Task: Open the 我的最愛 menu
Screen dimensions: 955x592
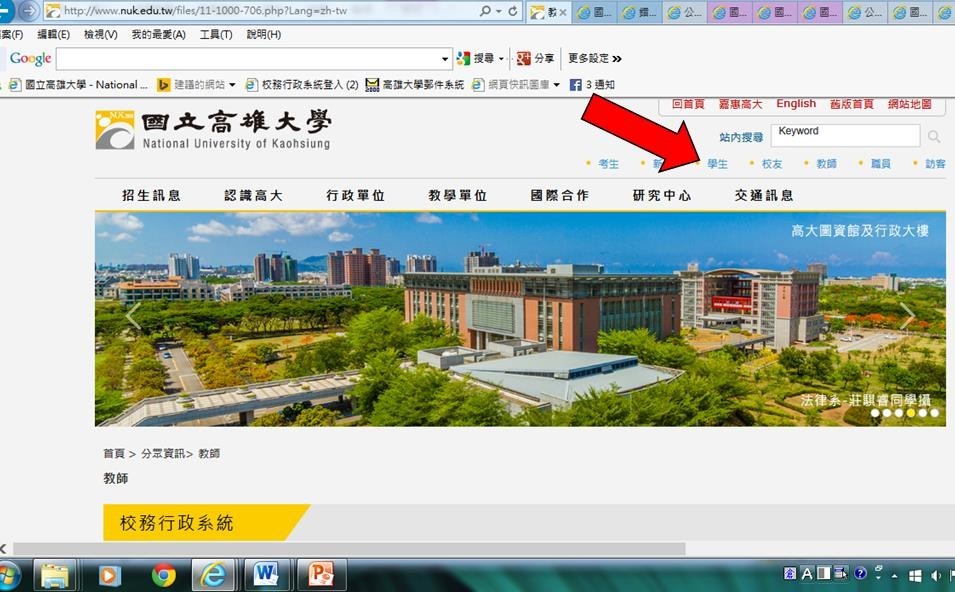Action: pos(158,35)
